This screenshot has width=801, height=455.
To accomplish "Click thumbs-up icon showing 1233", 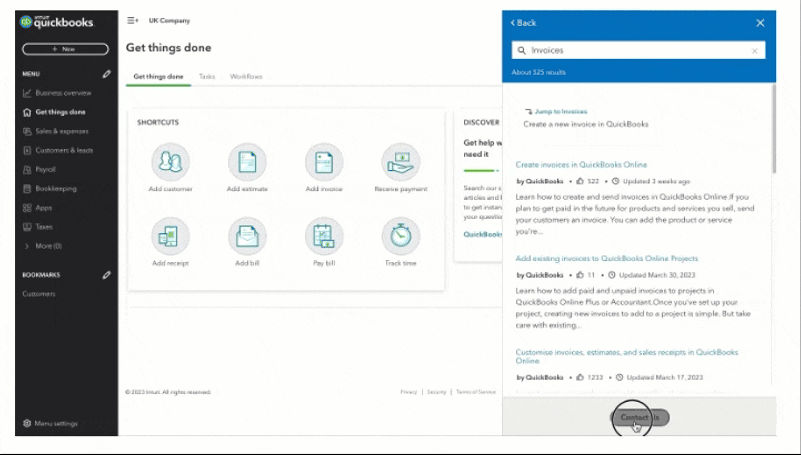I will click(580, 377).
